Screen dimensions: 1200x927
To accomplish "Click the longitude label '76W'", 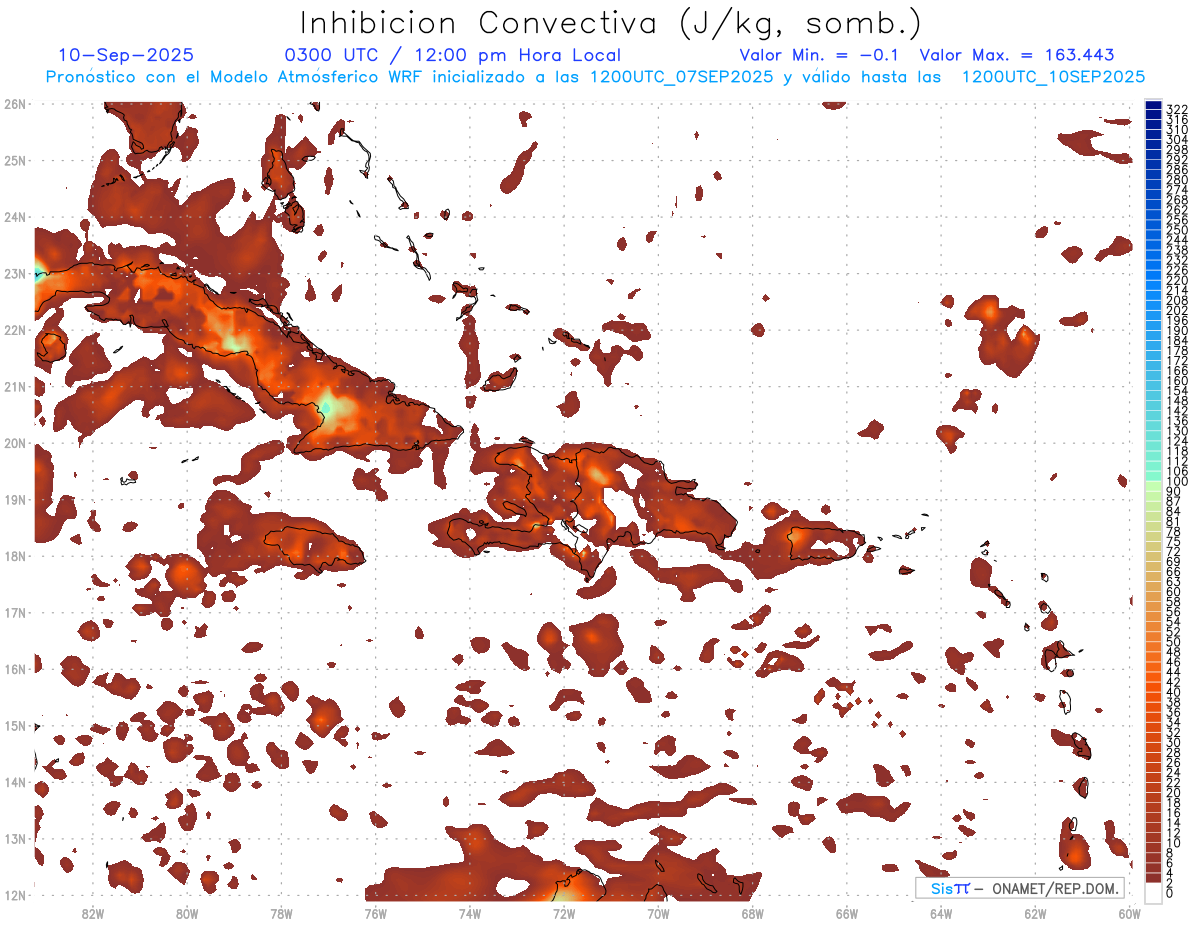I will tap(375, 913).
